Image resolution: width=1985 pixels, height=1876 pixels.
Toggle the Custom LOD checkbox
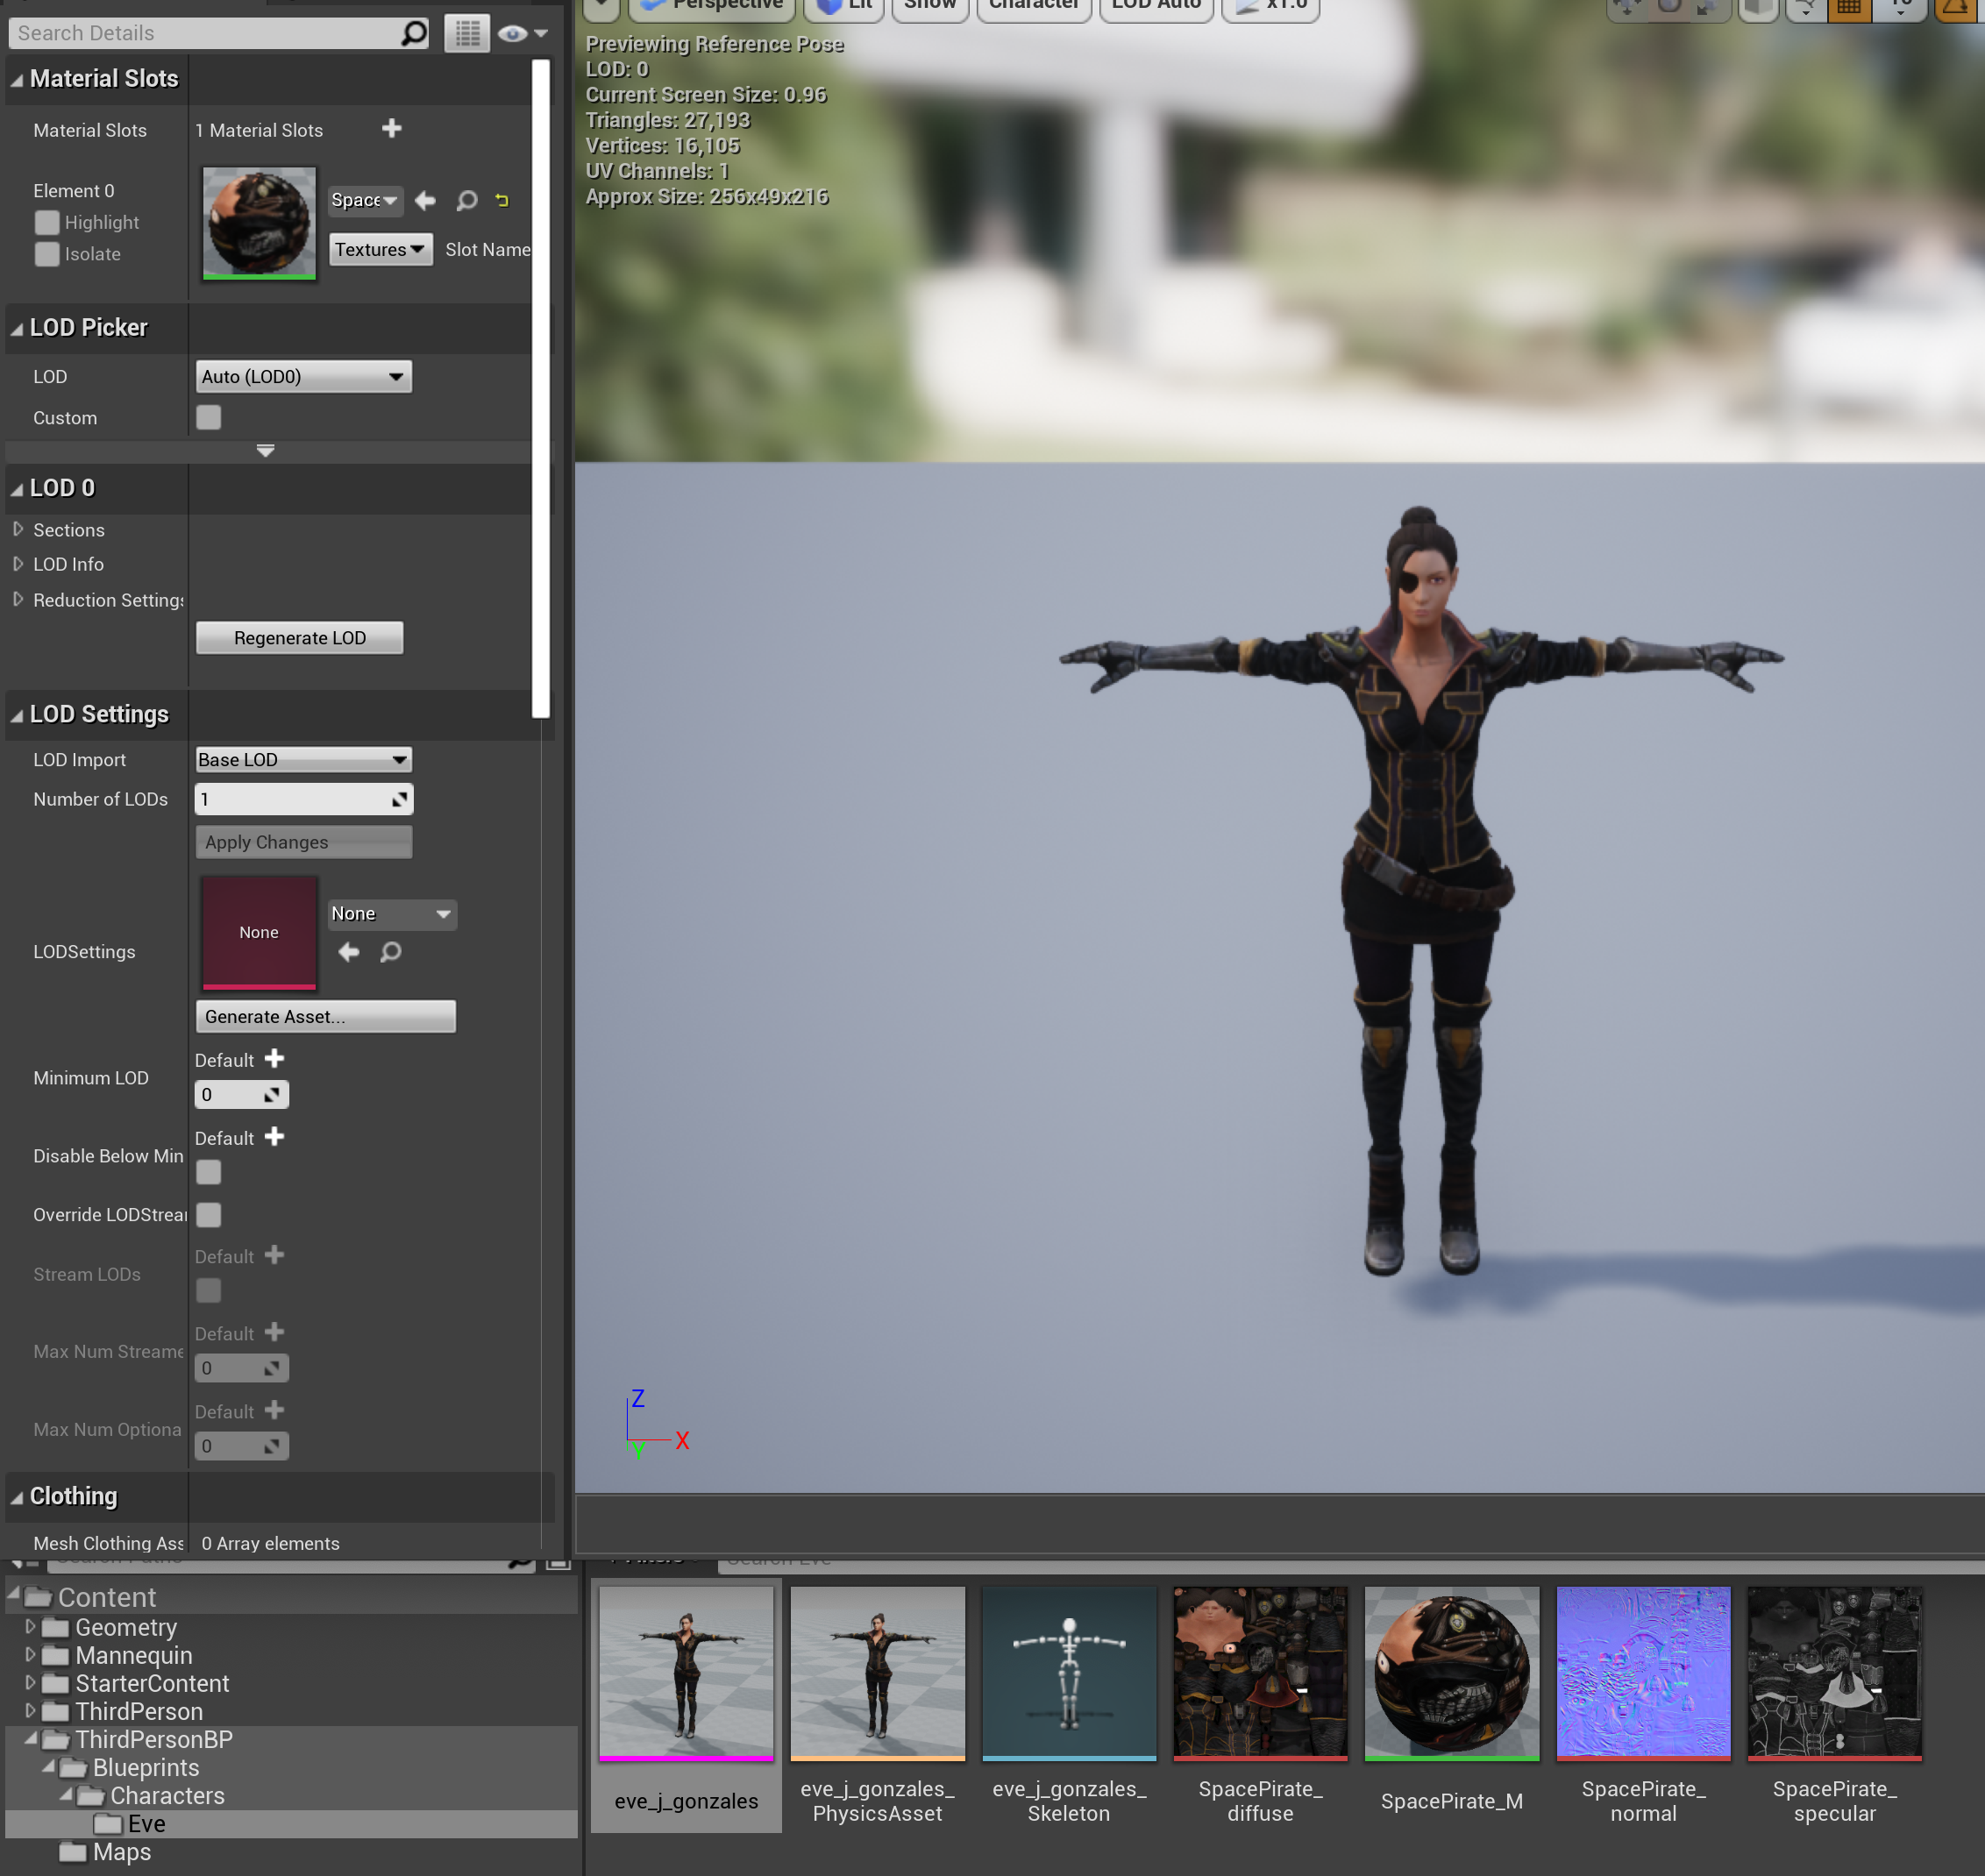[x=208, y=417]
